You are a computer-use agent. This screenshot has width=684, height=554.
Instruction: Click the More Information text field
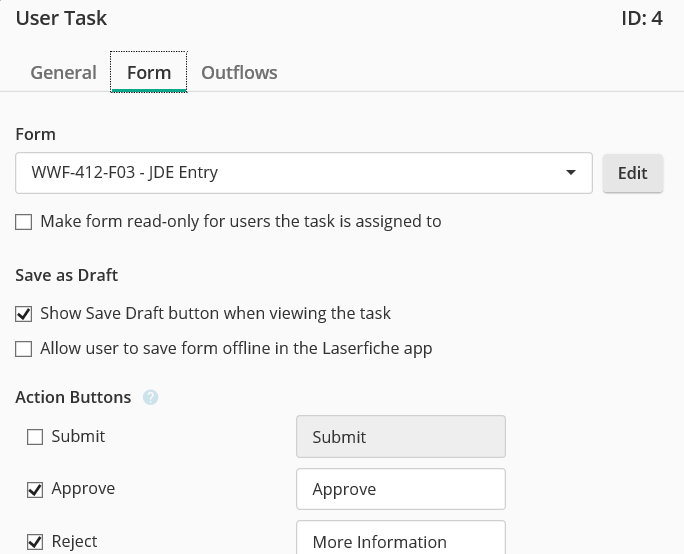coord(401,540)
